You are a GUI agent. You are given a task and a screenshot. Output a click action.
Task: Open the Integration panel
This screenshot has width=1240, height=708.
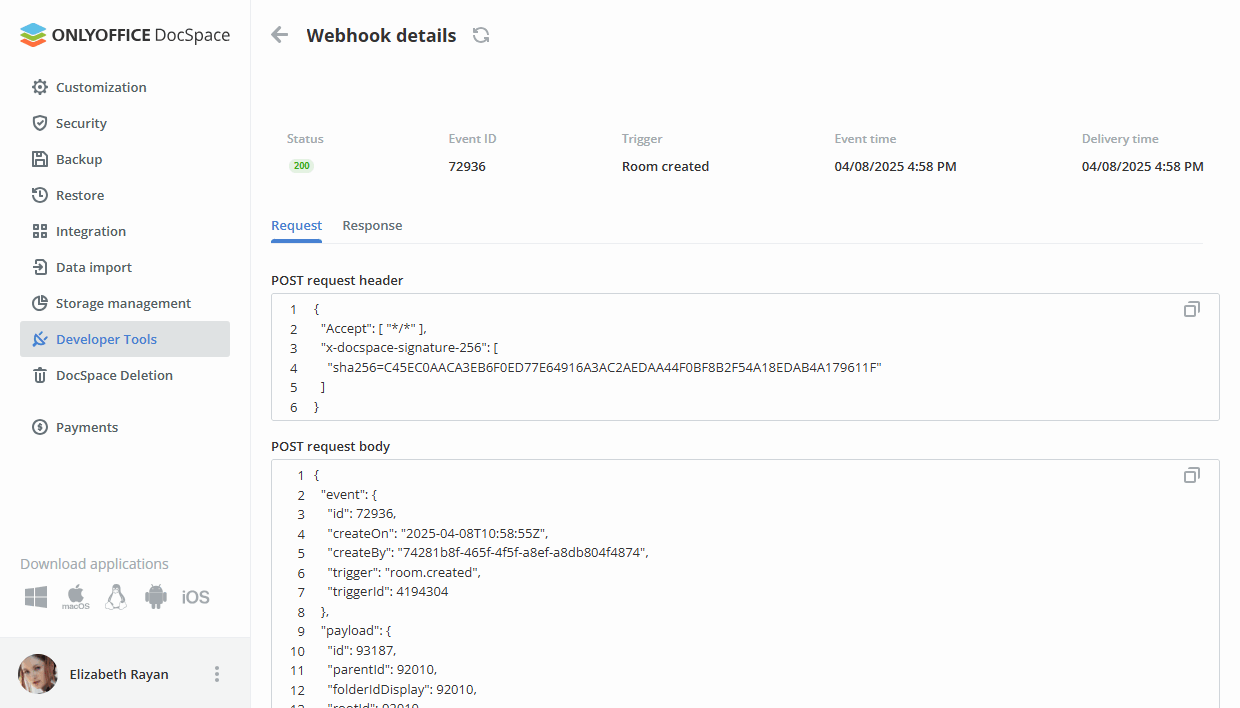(x=89, y=231)
